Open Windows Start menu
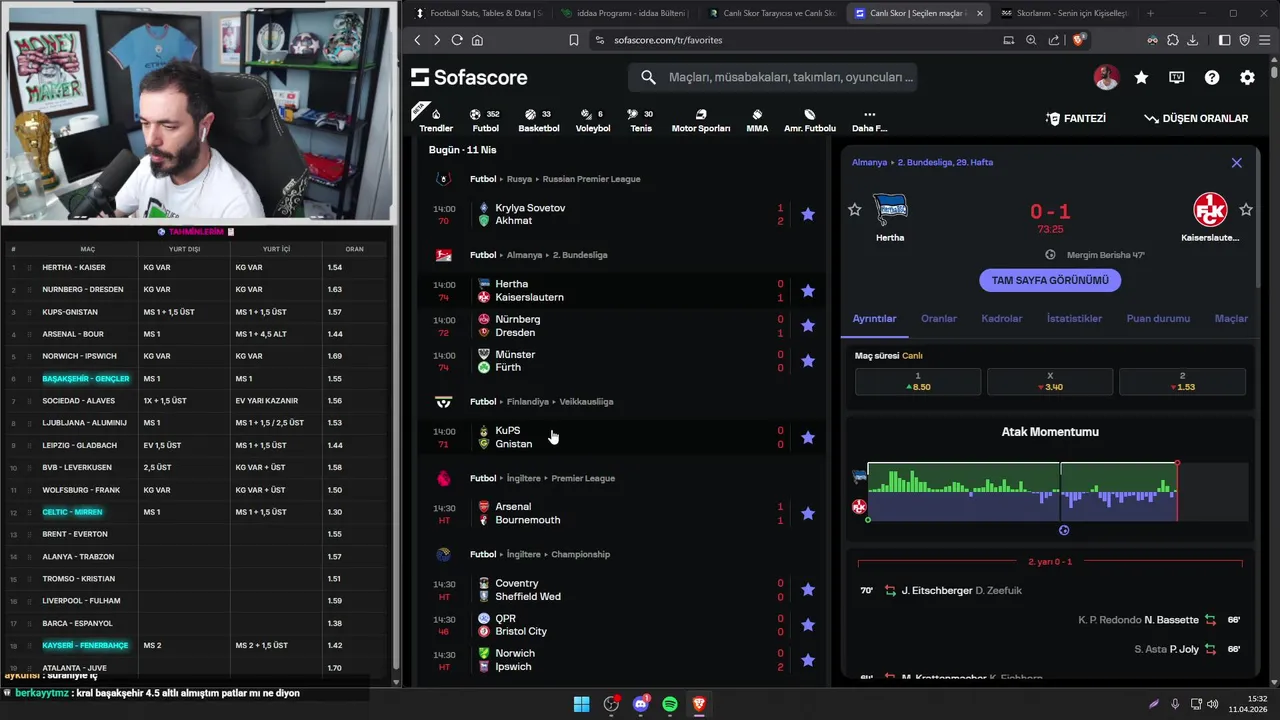This screenshot has width=1280, height=720. coord(581,704)
